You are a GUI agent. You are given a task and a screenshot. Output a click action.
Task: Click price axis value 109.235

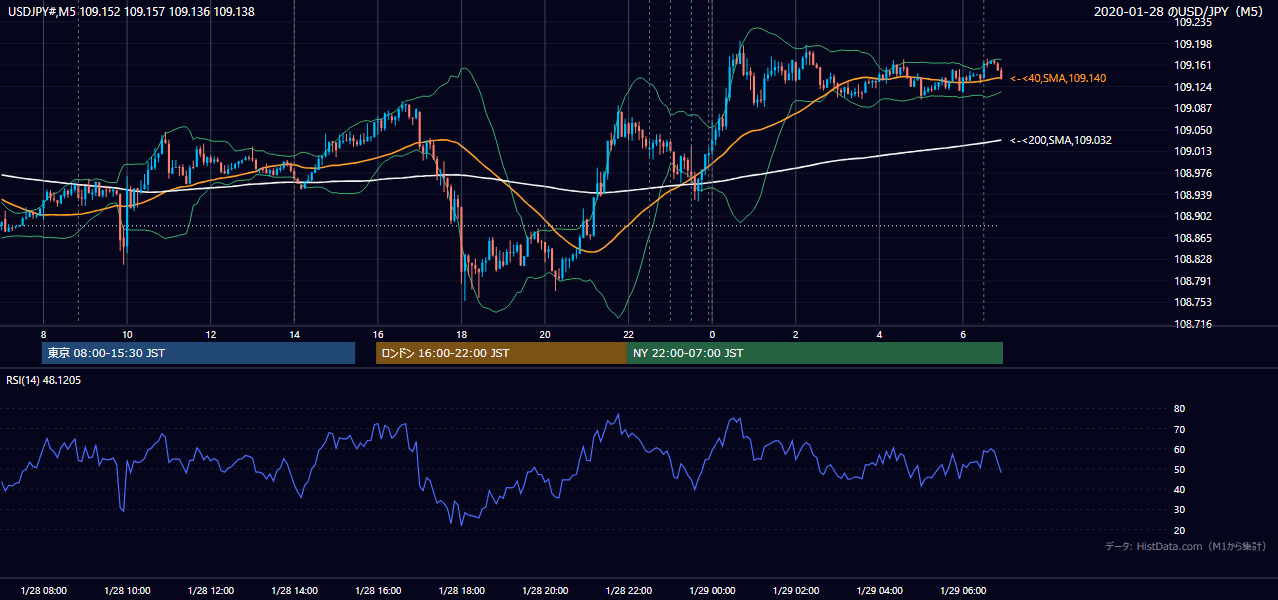click(1193, 22)
